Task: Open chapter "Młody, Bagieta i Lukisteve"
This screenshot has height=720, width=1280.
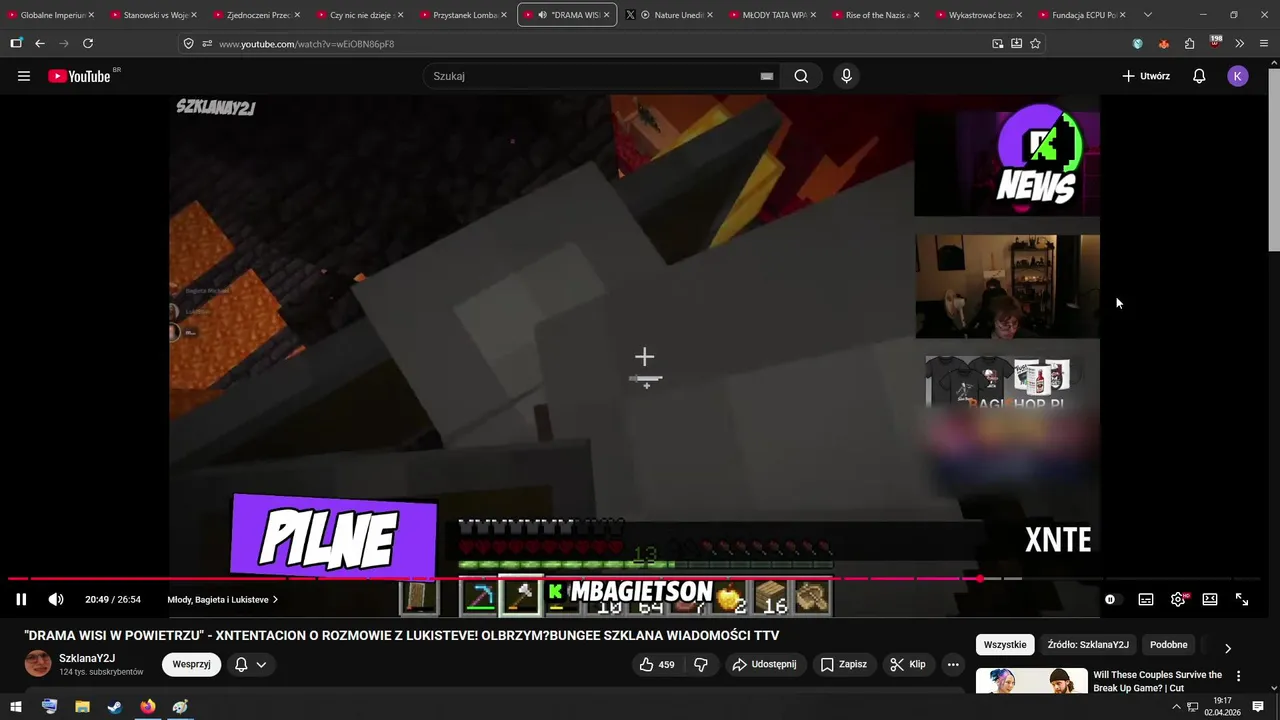Action: click(222, 599)
